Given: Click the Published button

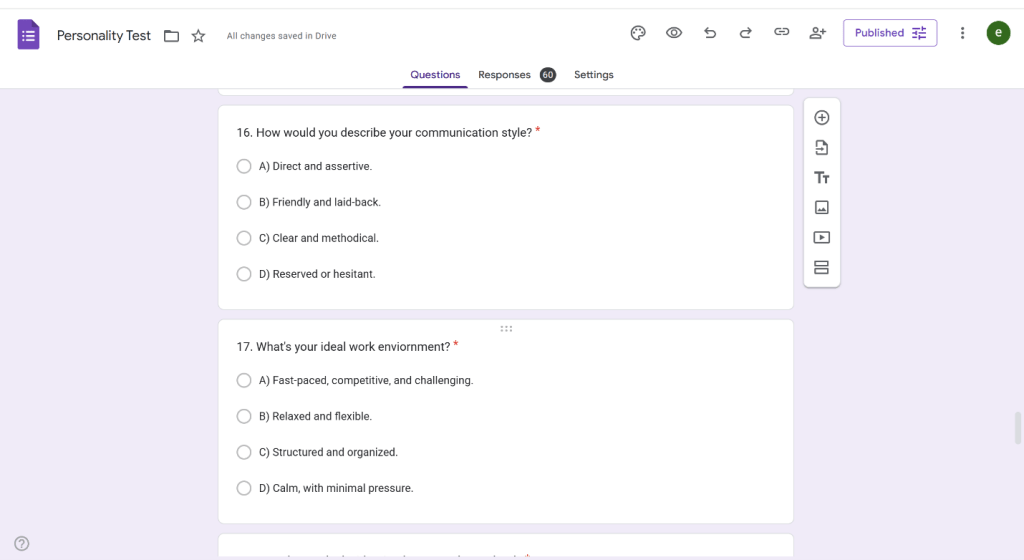Looking at the screenshot, I should [x=889, y=33].
